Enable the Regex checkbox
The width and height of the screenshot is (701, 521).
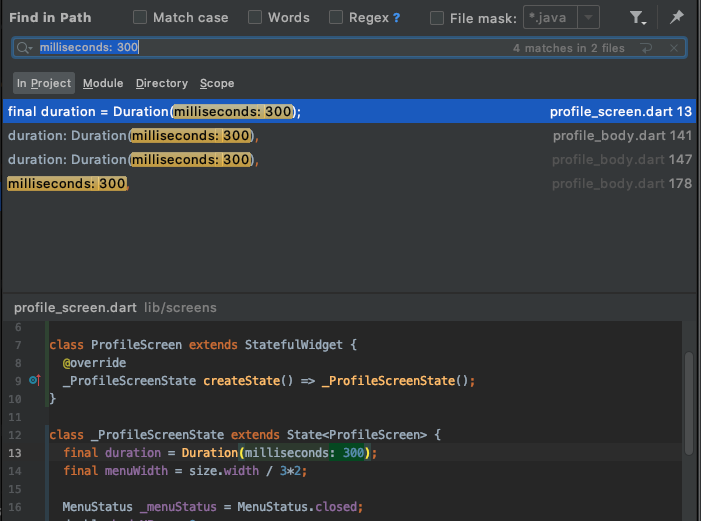click(336, 17)
